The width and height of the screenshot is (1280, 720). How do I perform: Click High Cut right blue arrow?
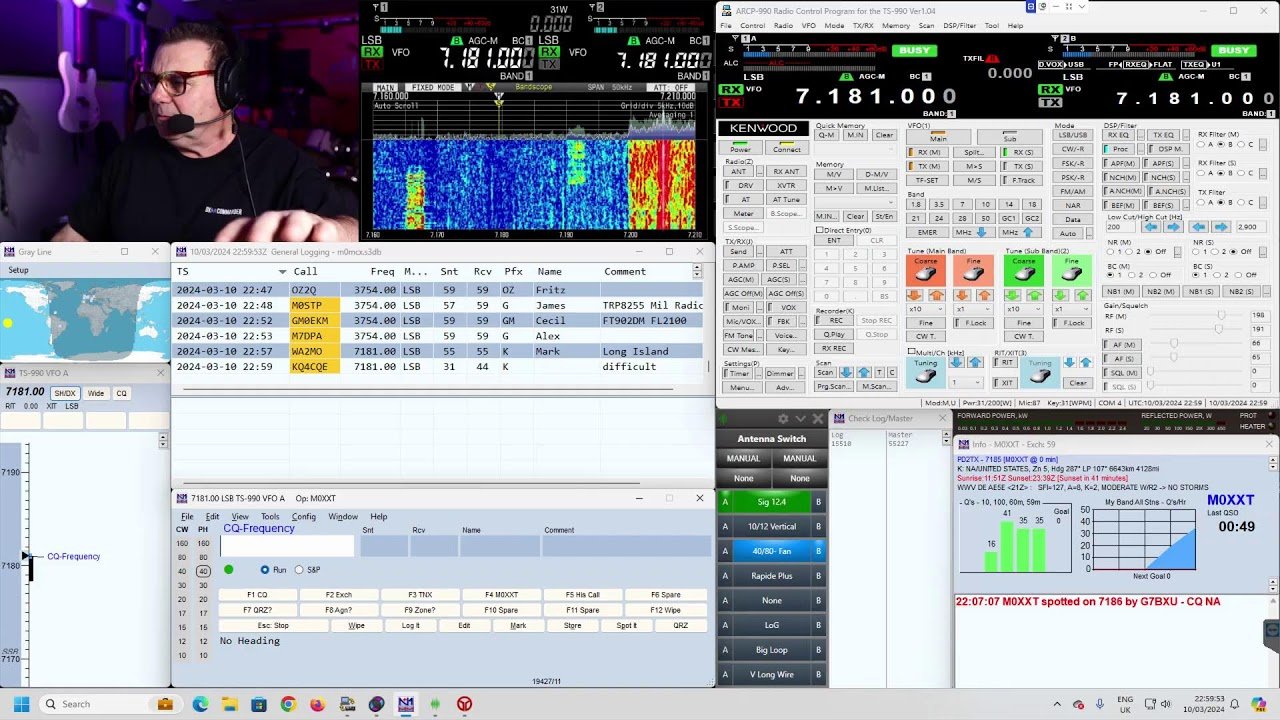point(1221,227)
